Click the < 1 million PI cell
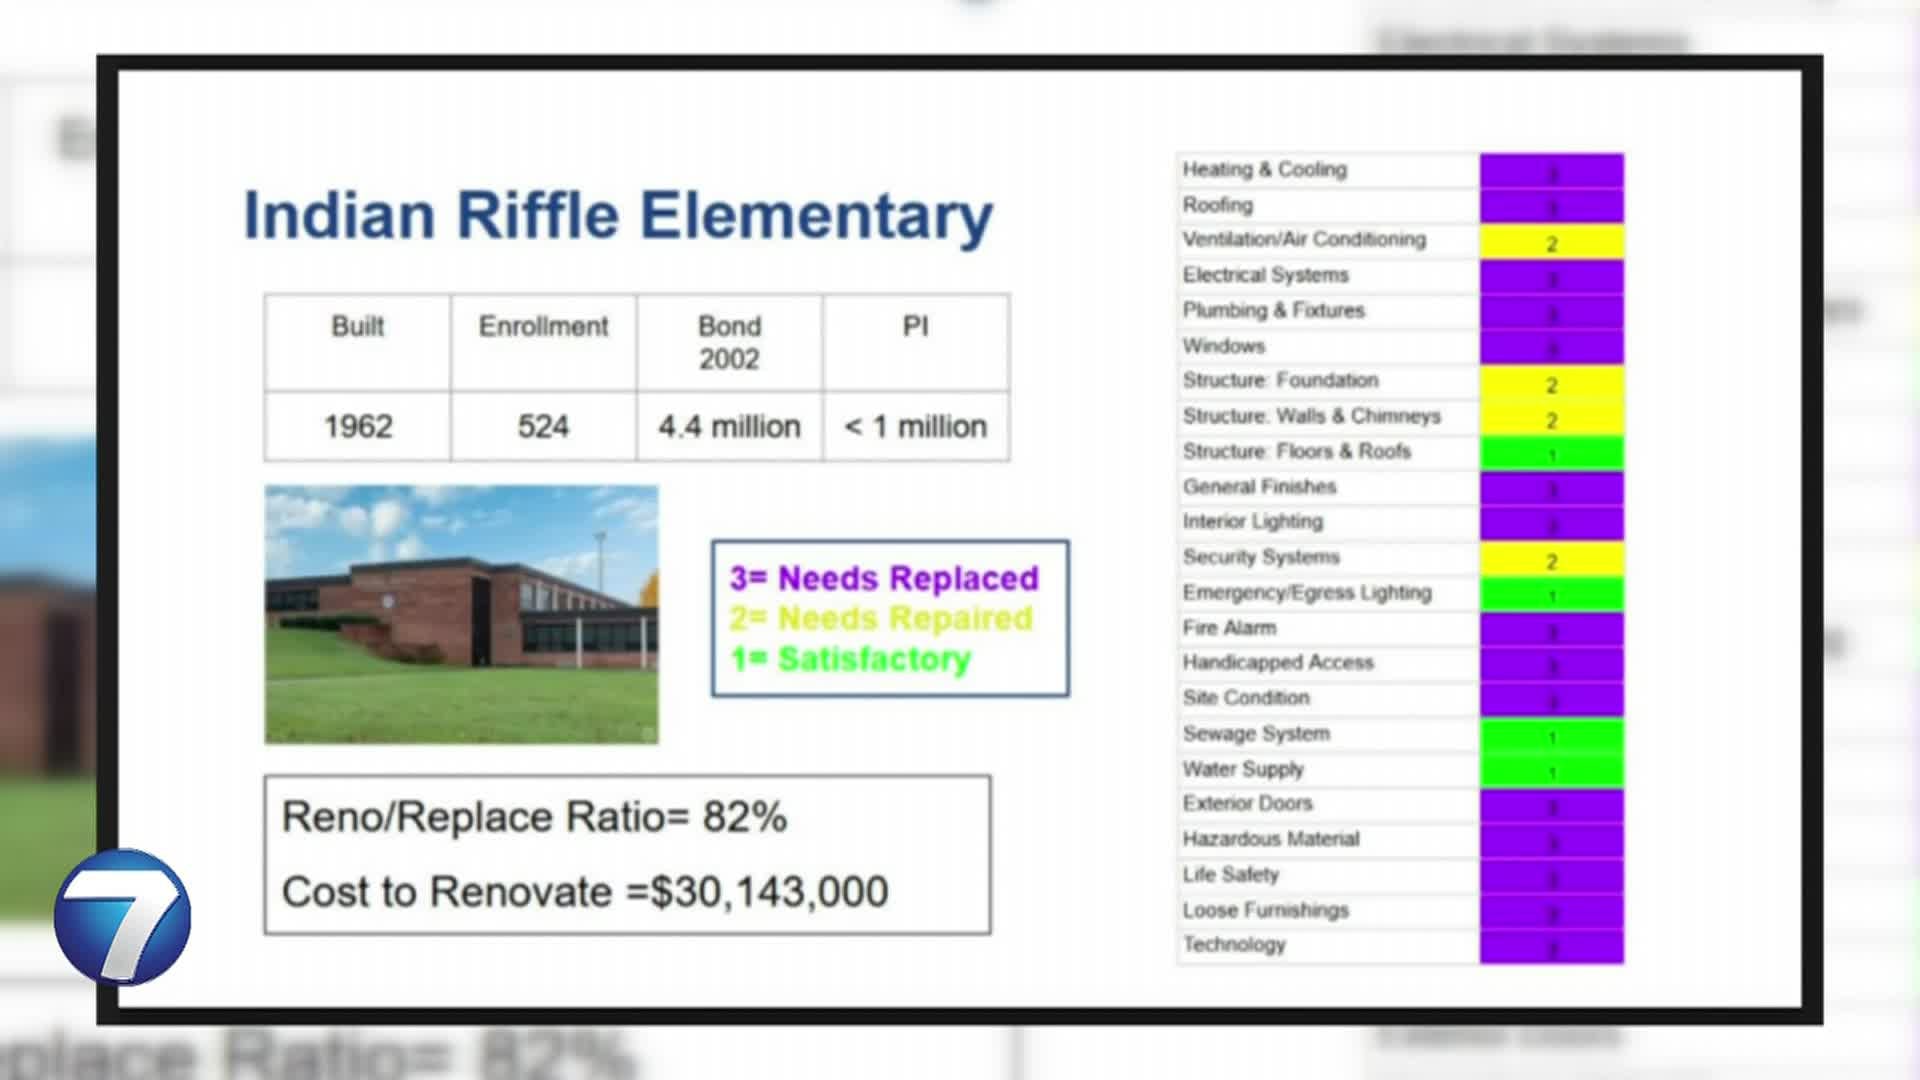Screen dimensions: 1920x1080 pos(915,426)
